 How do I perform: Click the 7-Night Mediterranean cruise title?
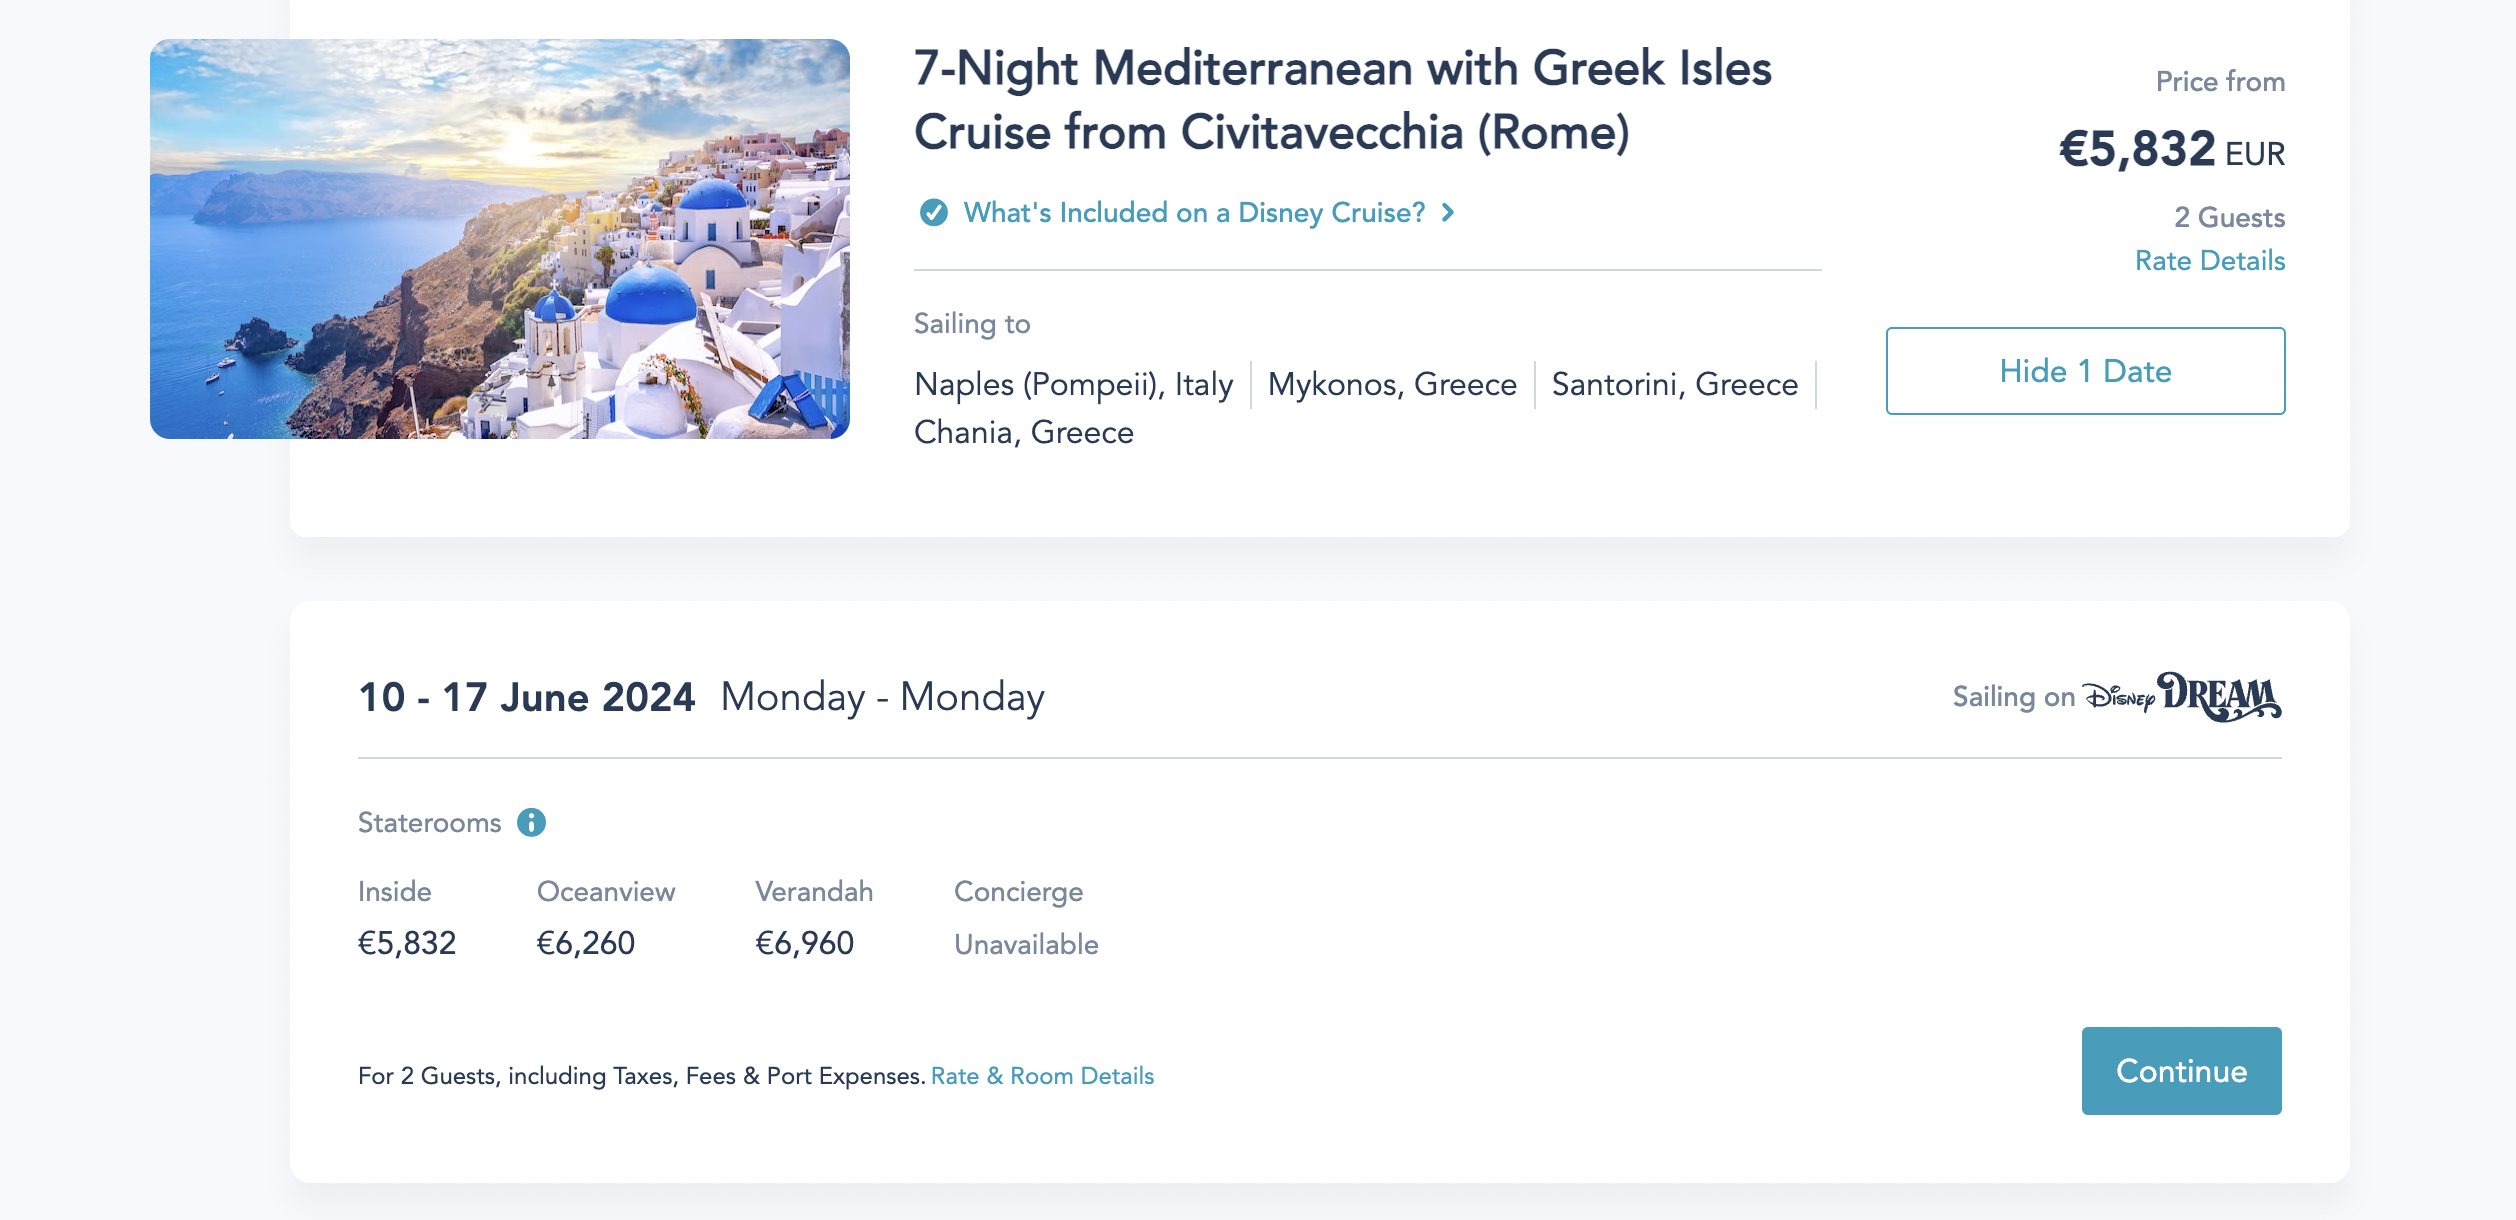point(1343,100)
